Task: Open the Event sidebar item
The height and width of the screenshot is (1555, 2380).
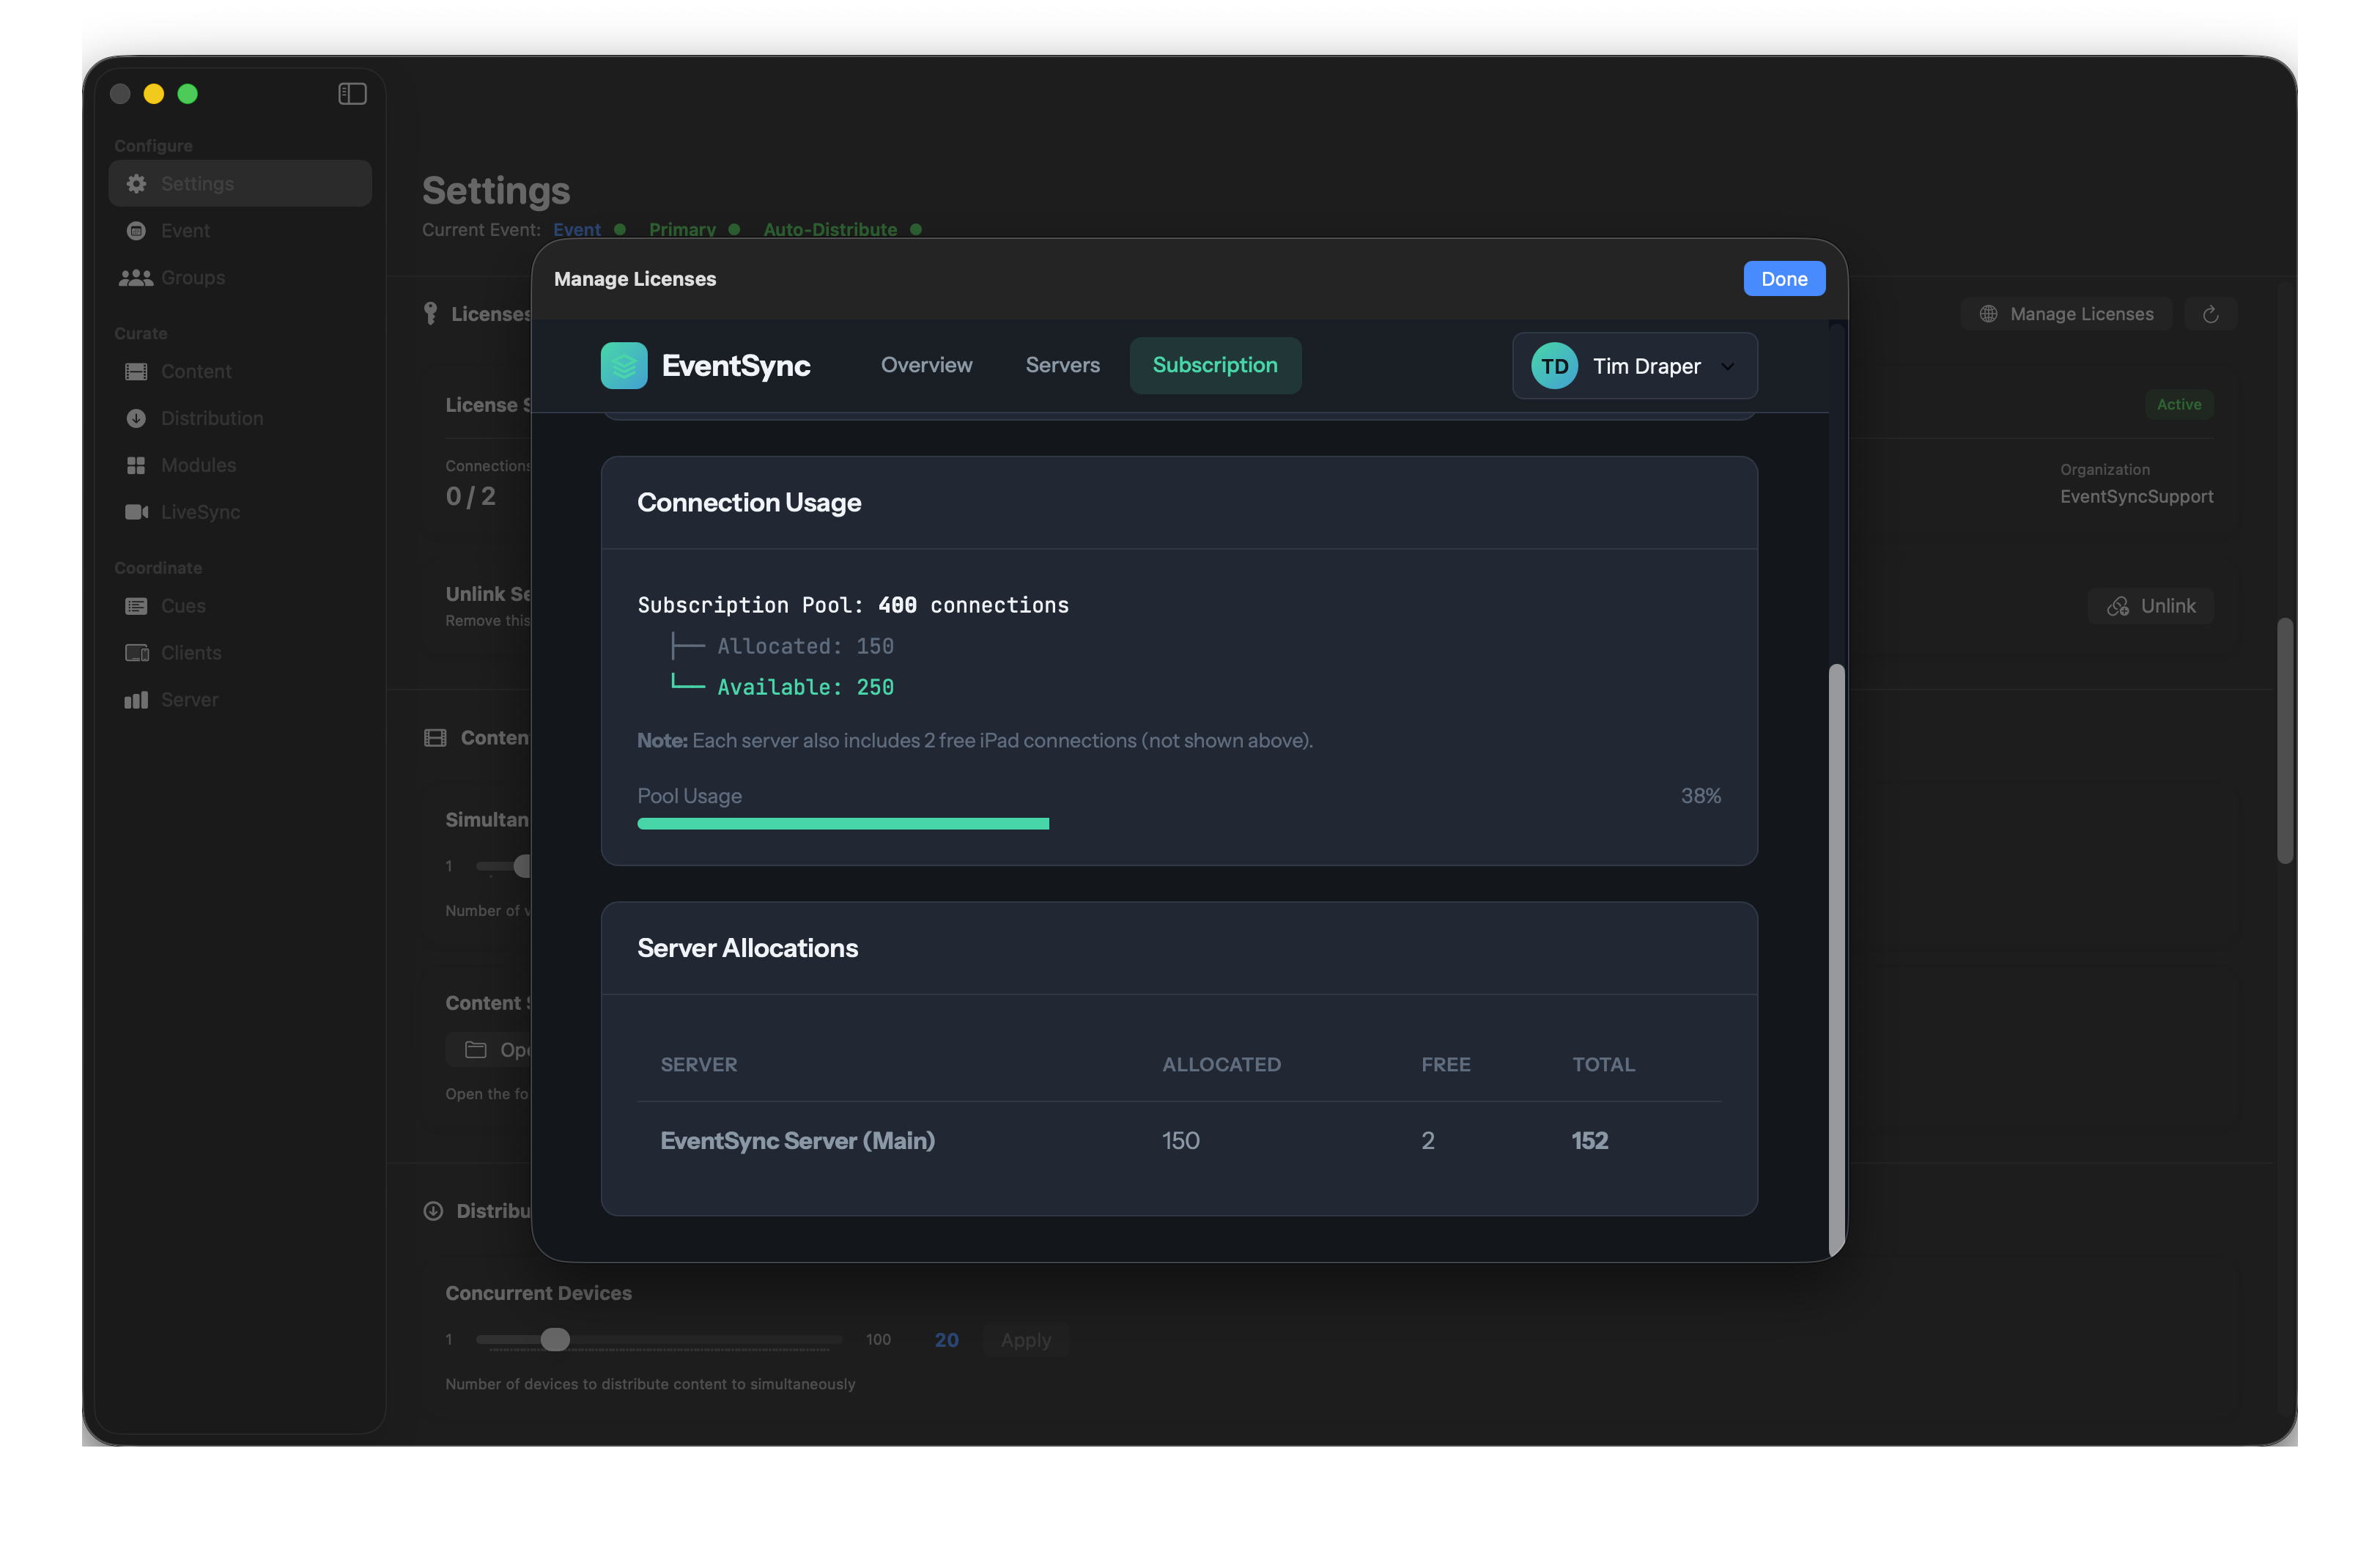Action: coord(240,231)
